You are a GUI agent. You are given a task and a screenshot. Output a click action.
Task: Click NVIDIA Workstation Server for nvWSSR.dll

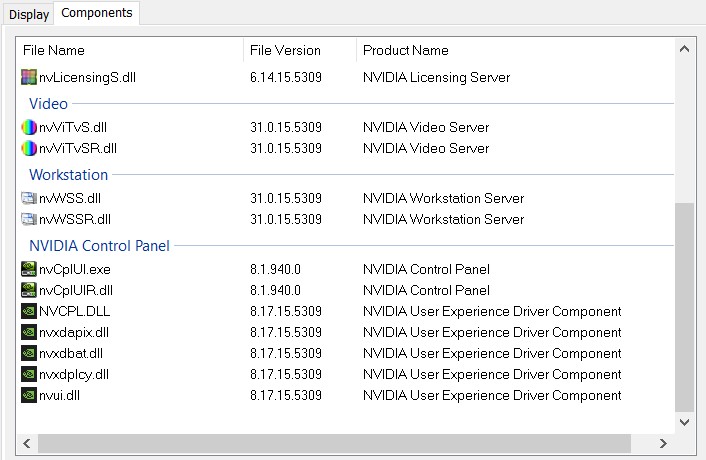tap(444, 220)
